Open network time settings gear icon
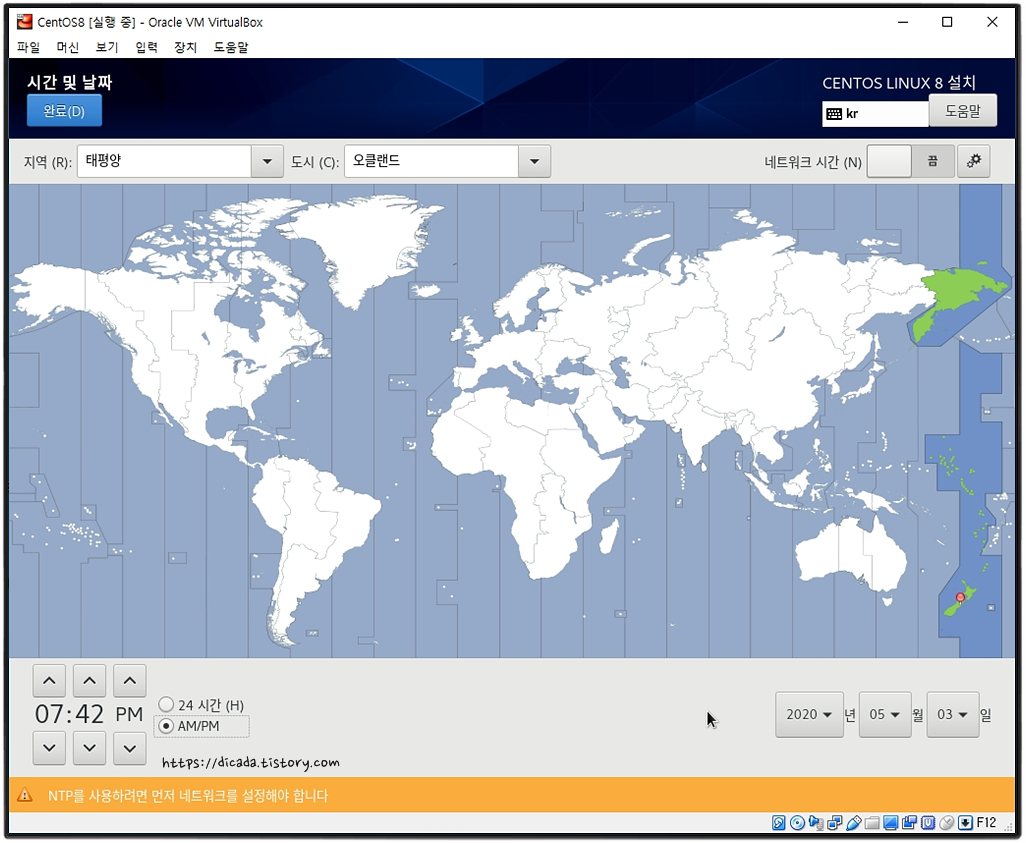Viewport: 1026px width, 843px height. click(973, 161)
